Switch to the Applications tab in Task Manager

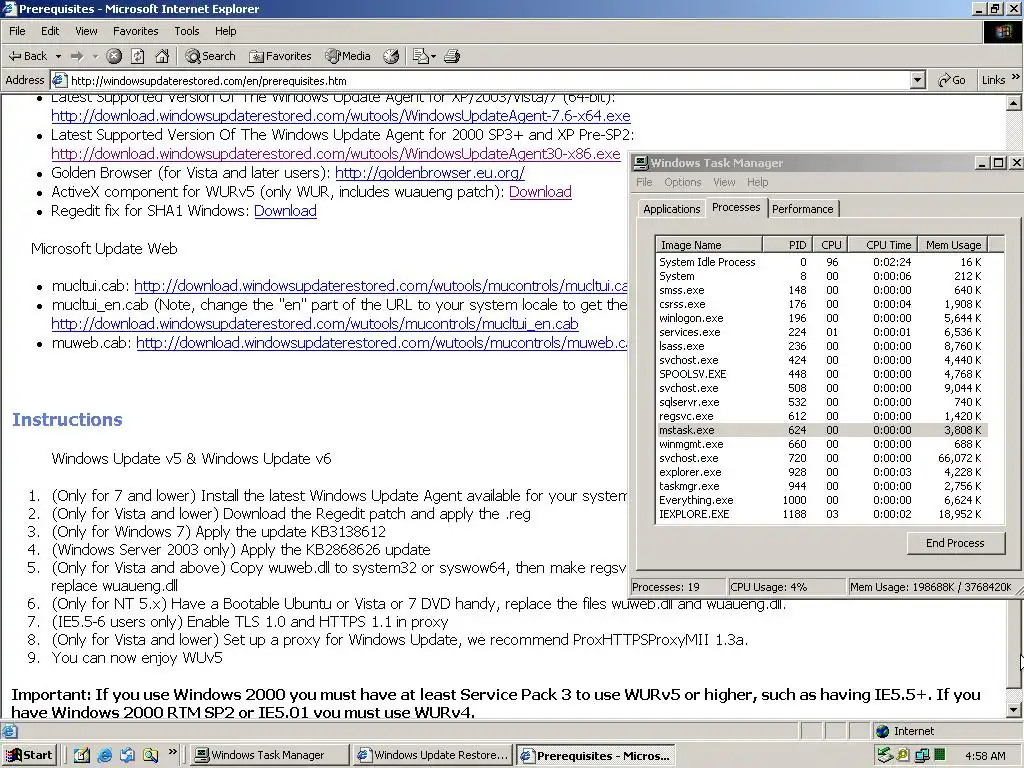click(671, 209)
